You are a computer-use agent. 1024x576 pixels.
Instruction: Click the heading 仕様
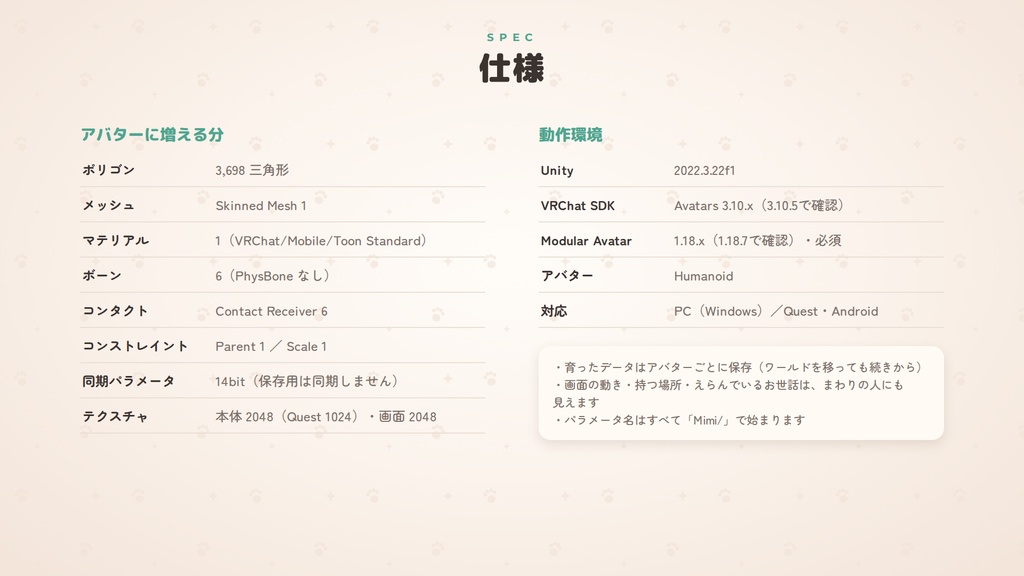(511, 68)
